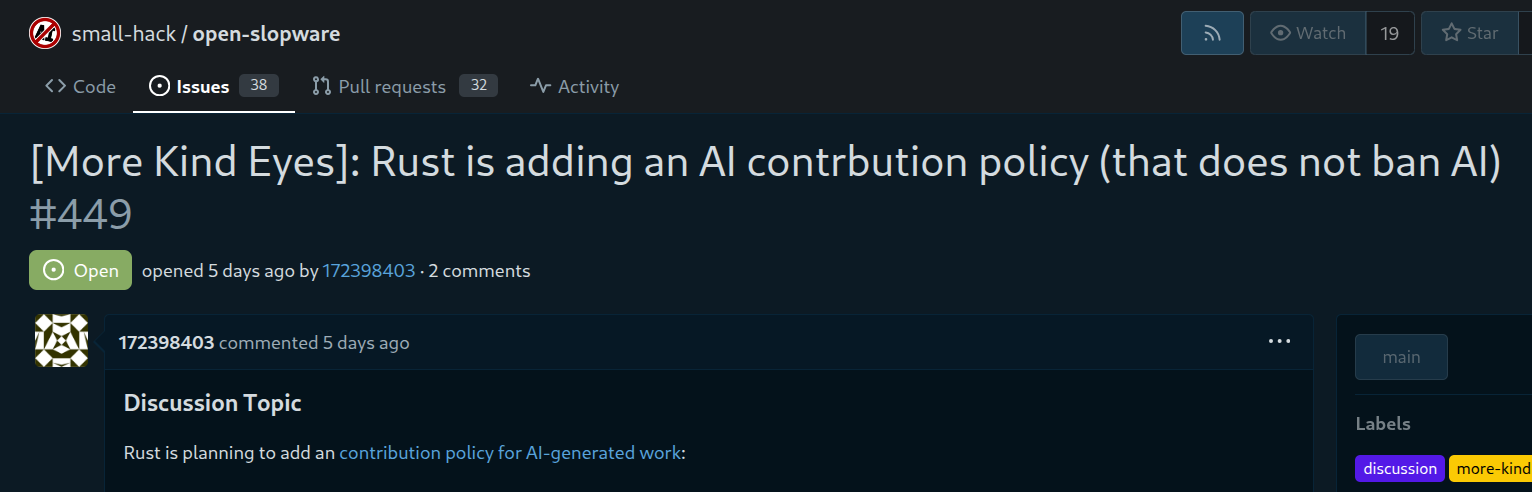The height and width of the screenshot is (492, 1532).
Task: View the Activity tab
Action: (575, 87)
